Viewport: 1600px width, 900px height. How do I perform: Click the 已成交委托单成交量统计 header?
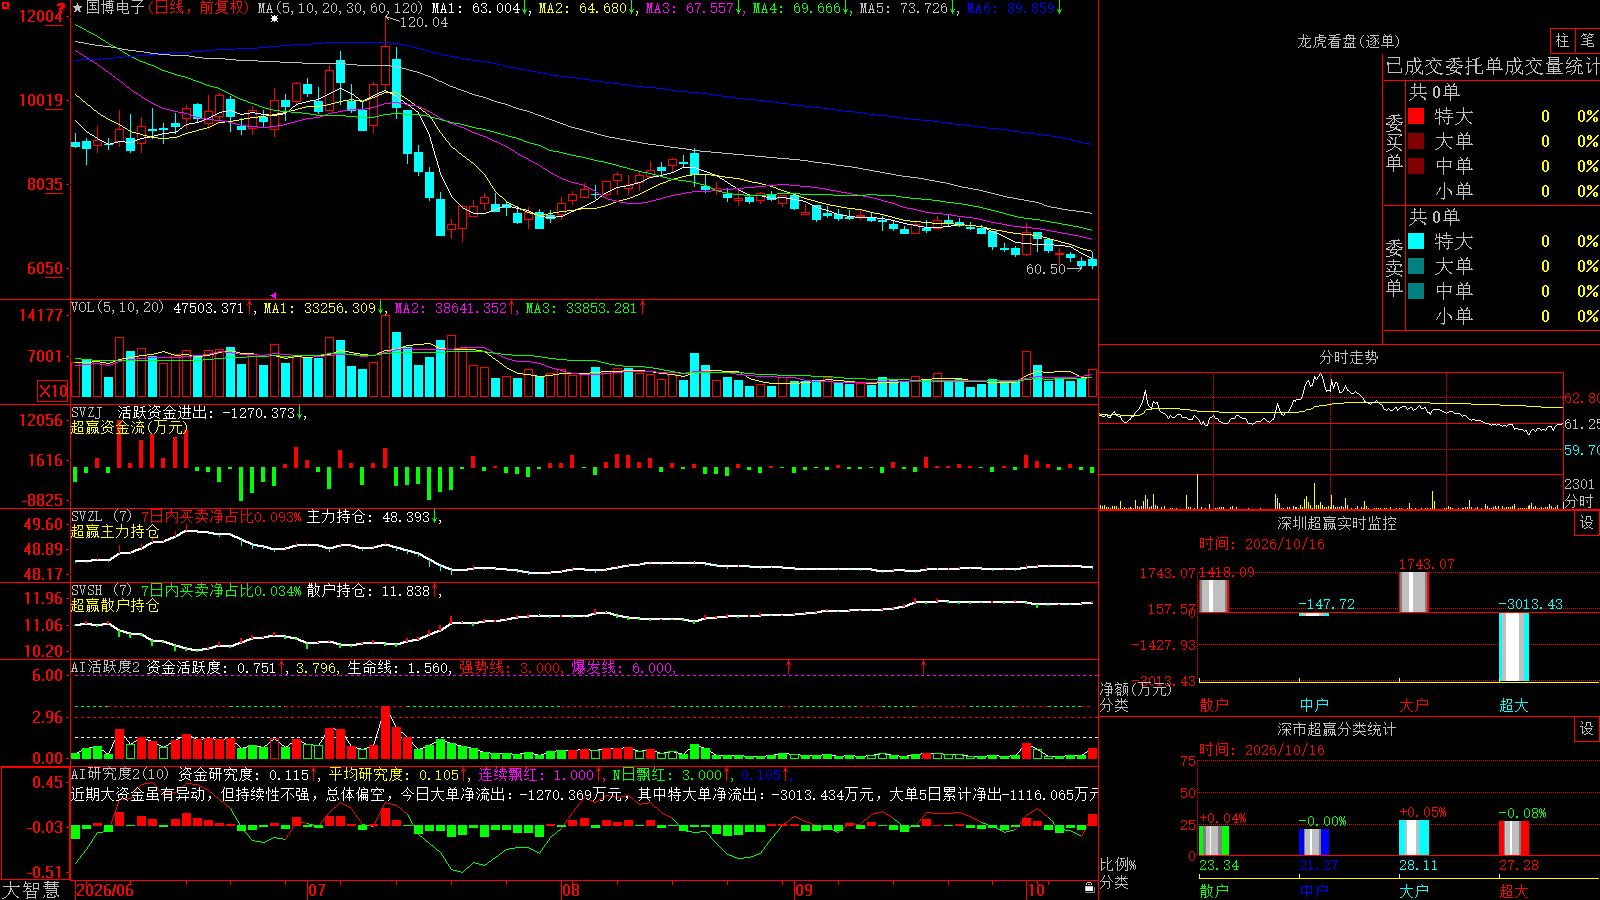tap(1492, 66)
